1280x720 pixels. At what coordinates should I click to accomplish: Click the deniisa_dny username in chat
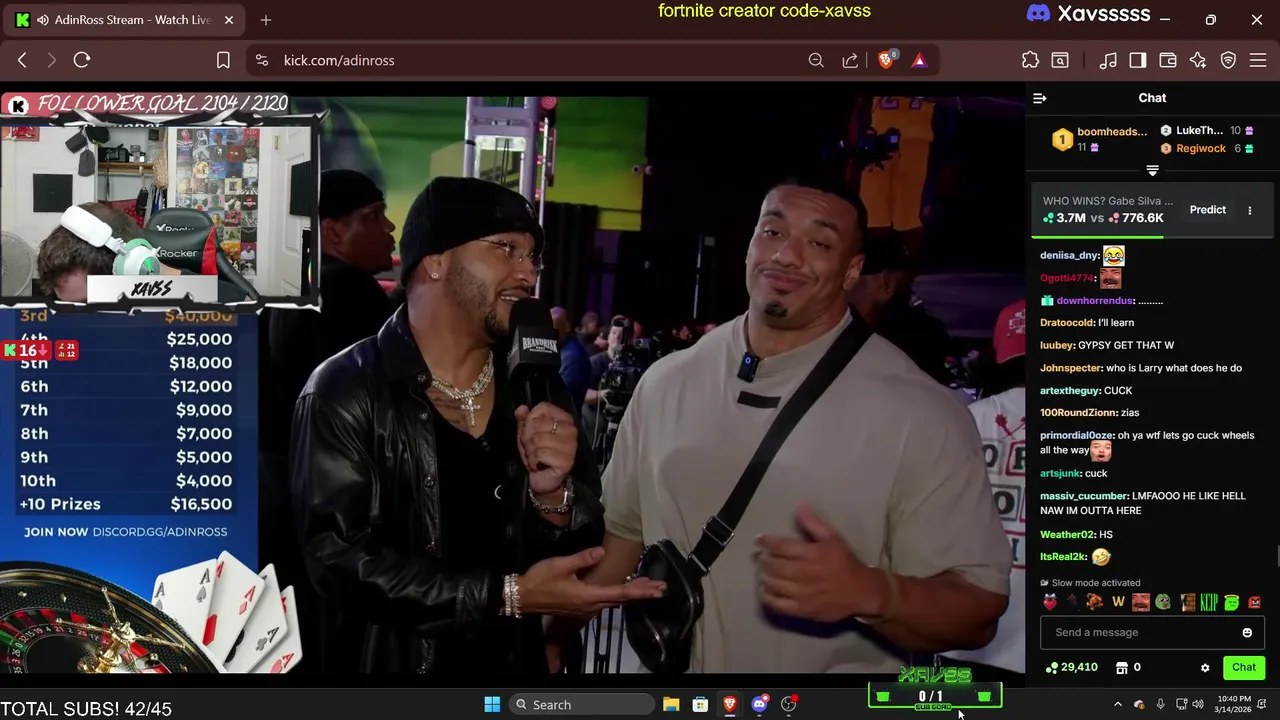1069,255
